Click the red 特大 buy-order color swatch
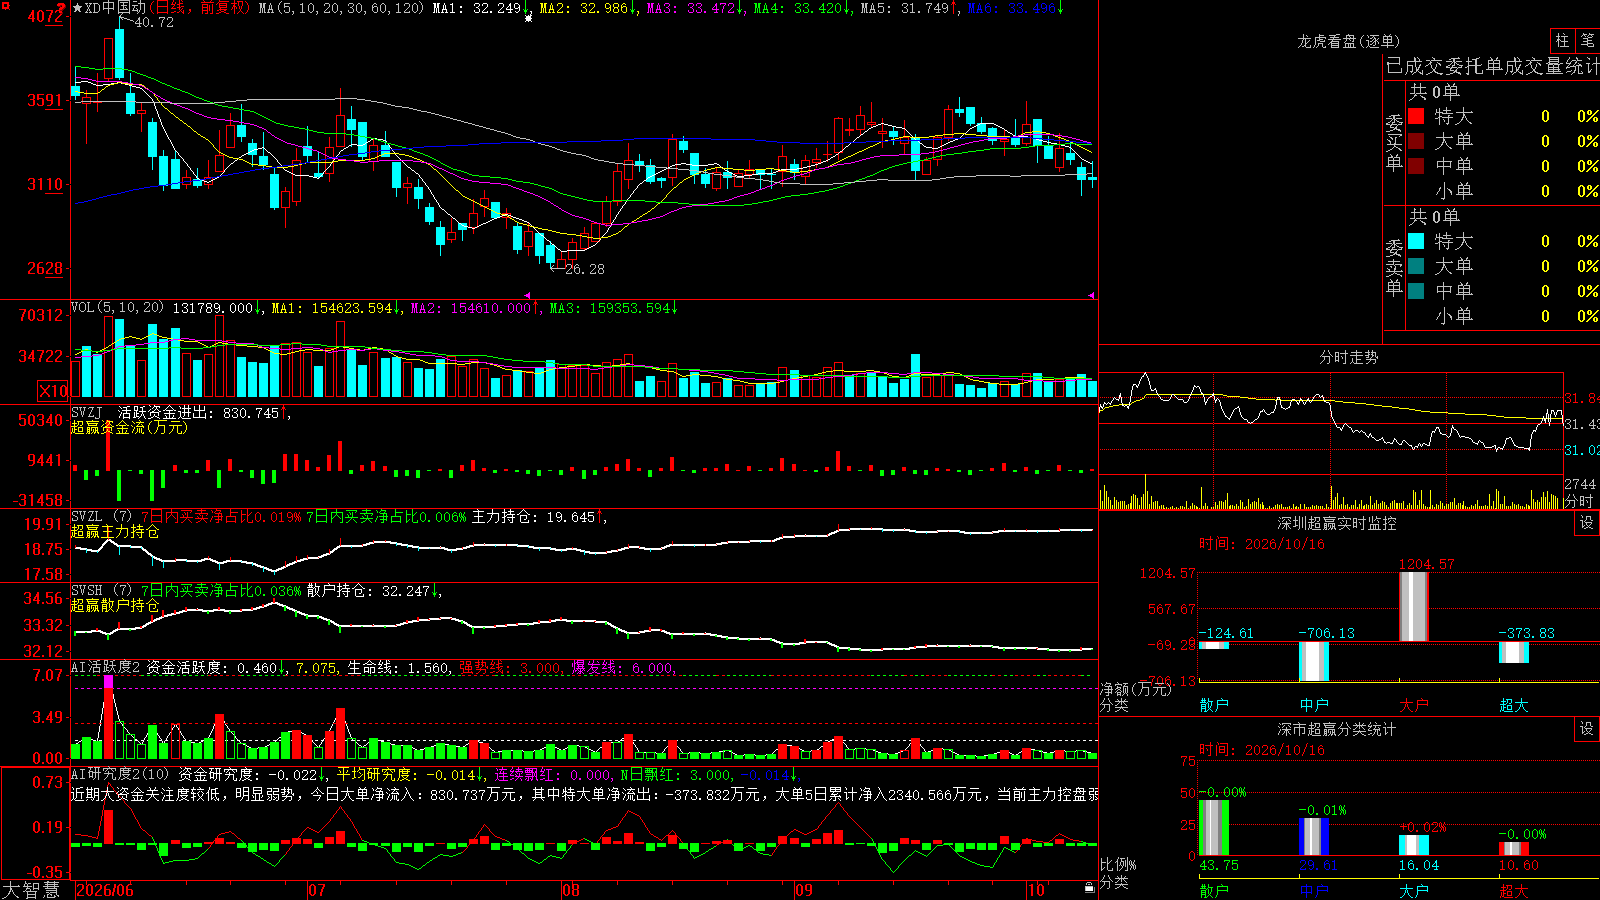The height and width of the screenshot is (900, 1600). pos(1416,116)
